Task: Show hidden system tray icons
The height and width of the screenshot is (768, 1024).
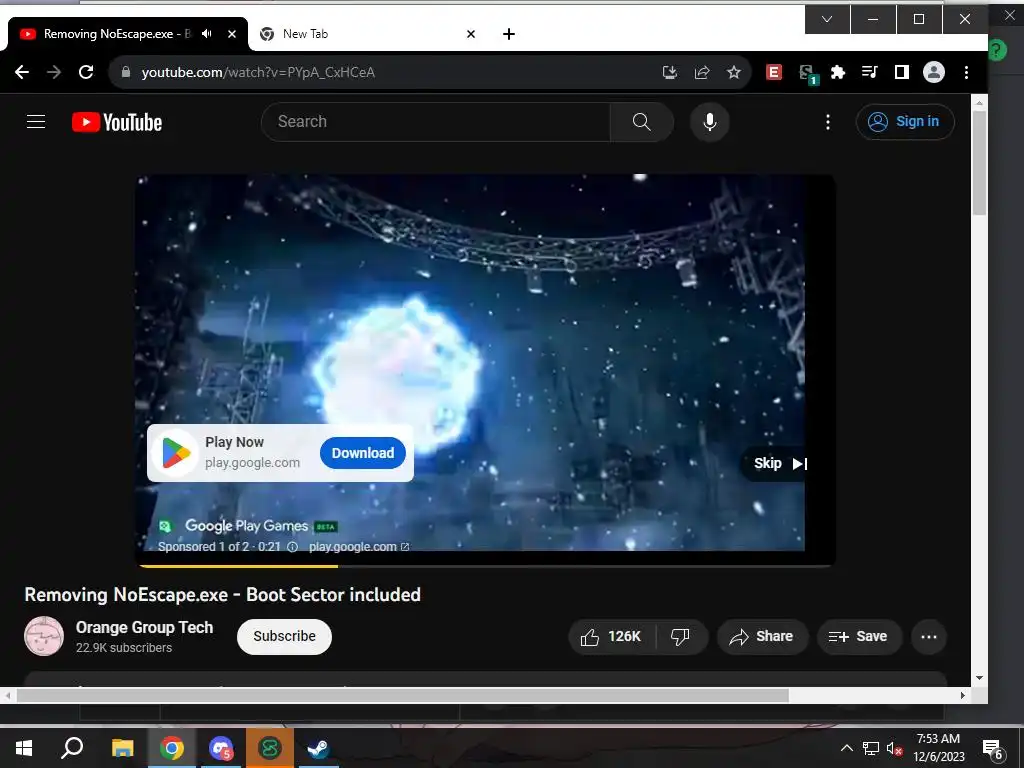Action: click(846, 748)
